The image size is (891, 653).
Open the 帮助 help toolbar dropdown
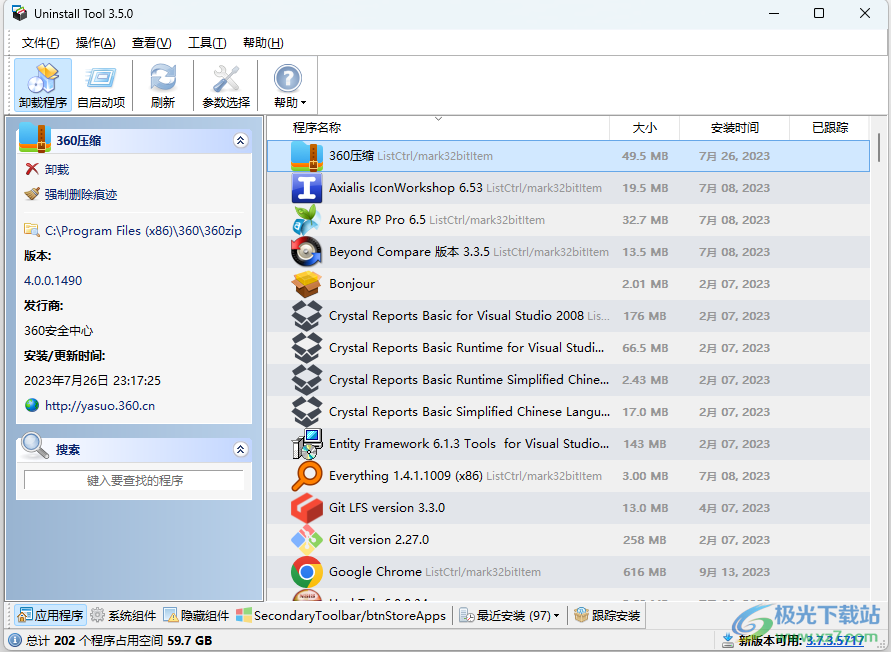tap(289, 85)
